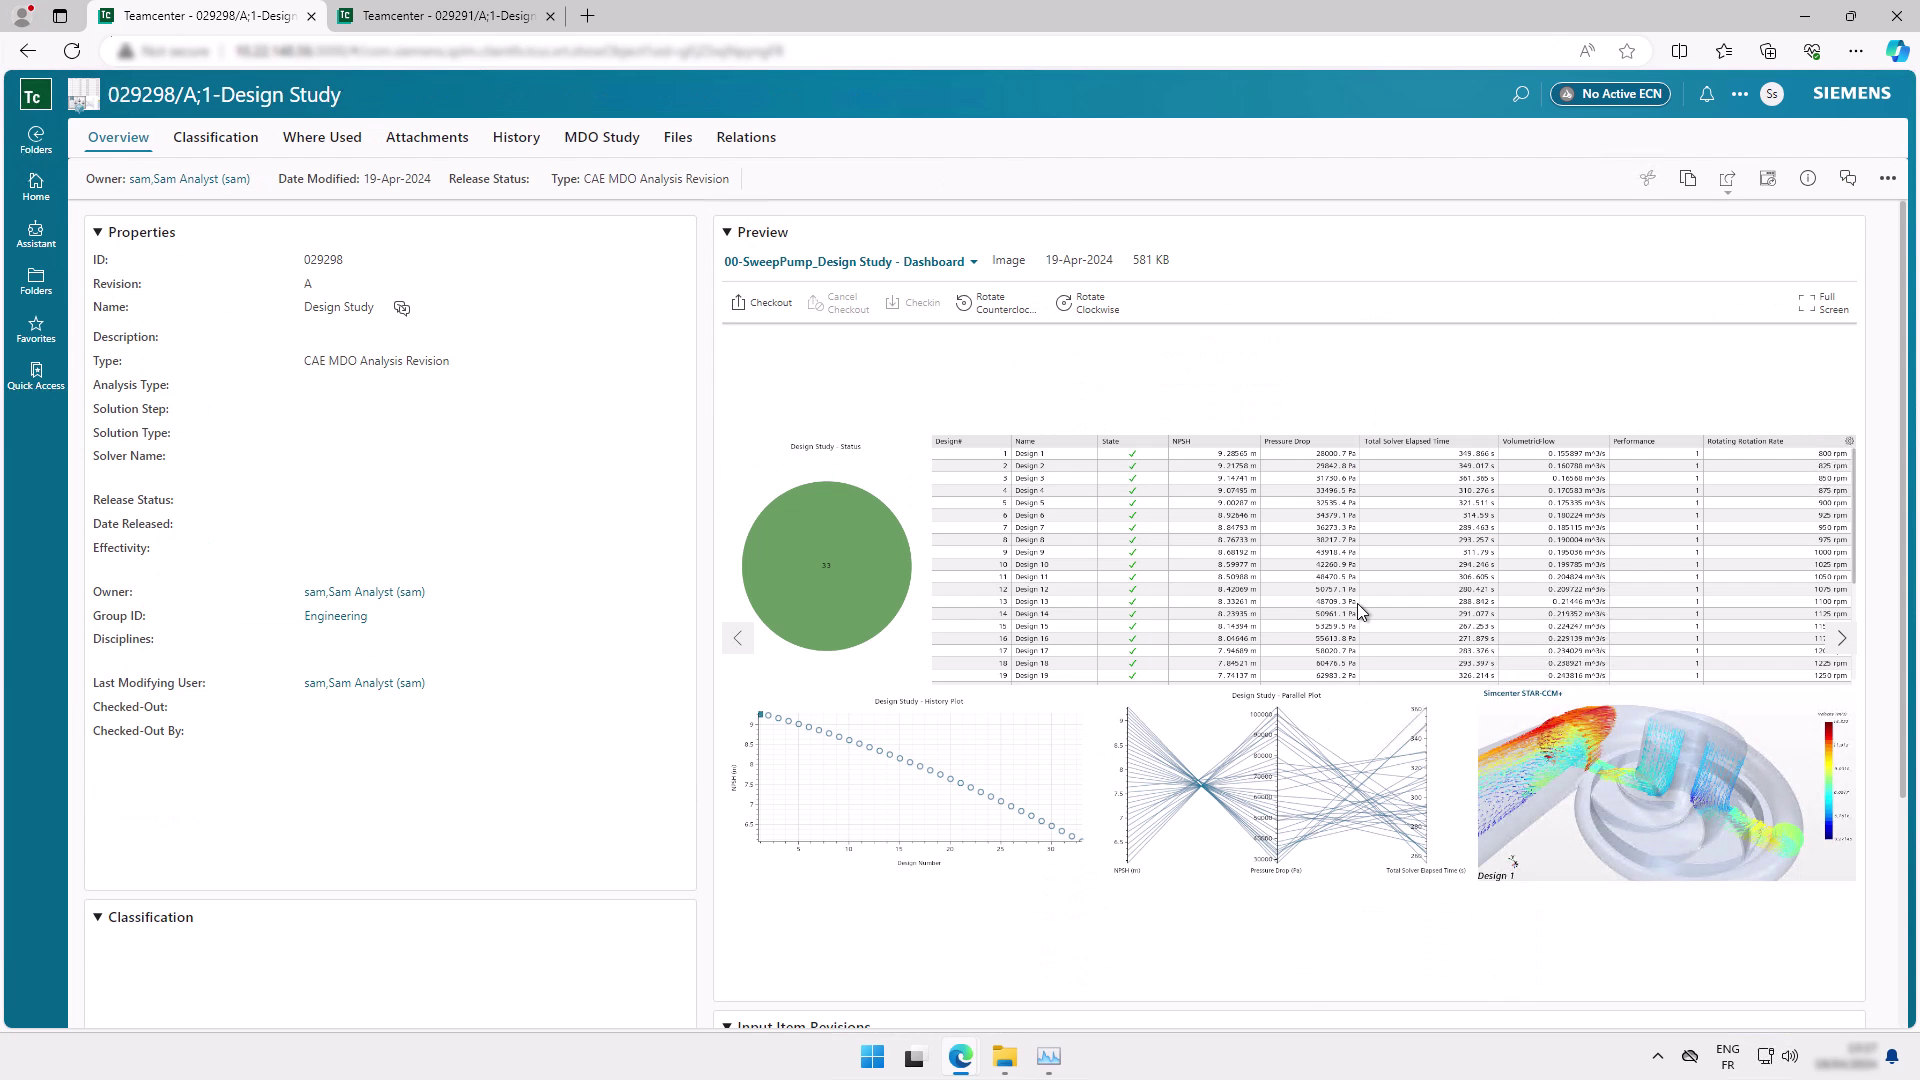
Task: Open the Cut operation icon in the toolbar
Action: (x=1648, y=178)
